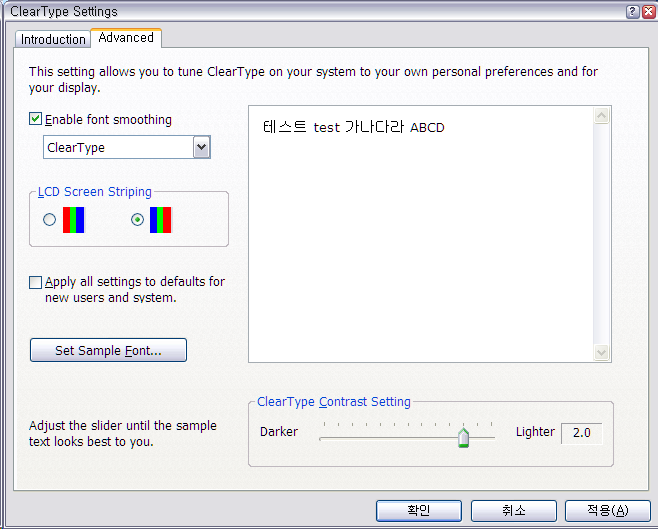Click the 취소 (Cancel) button
Viewport: 658px width, 529px height.
click(514, 511)
